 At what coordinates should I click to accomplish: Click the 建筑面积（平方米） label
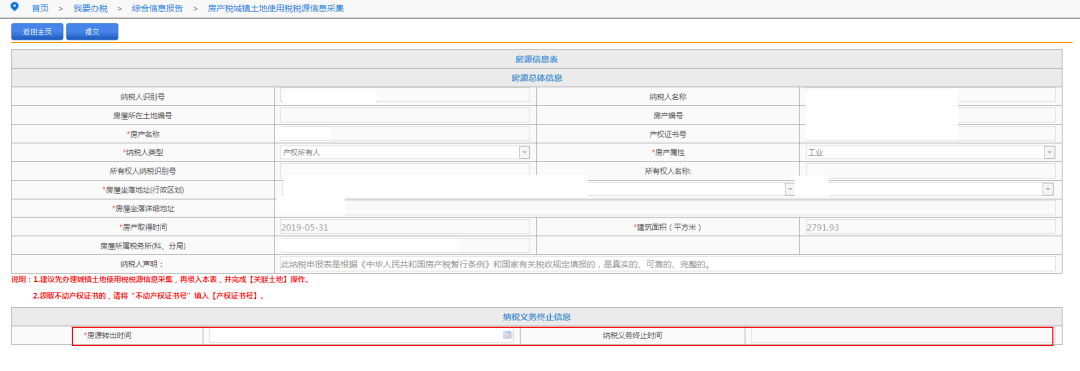pos(667,226)
